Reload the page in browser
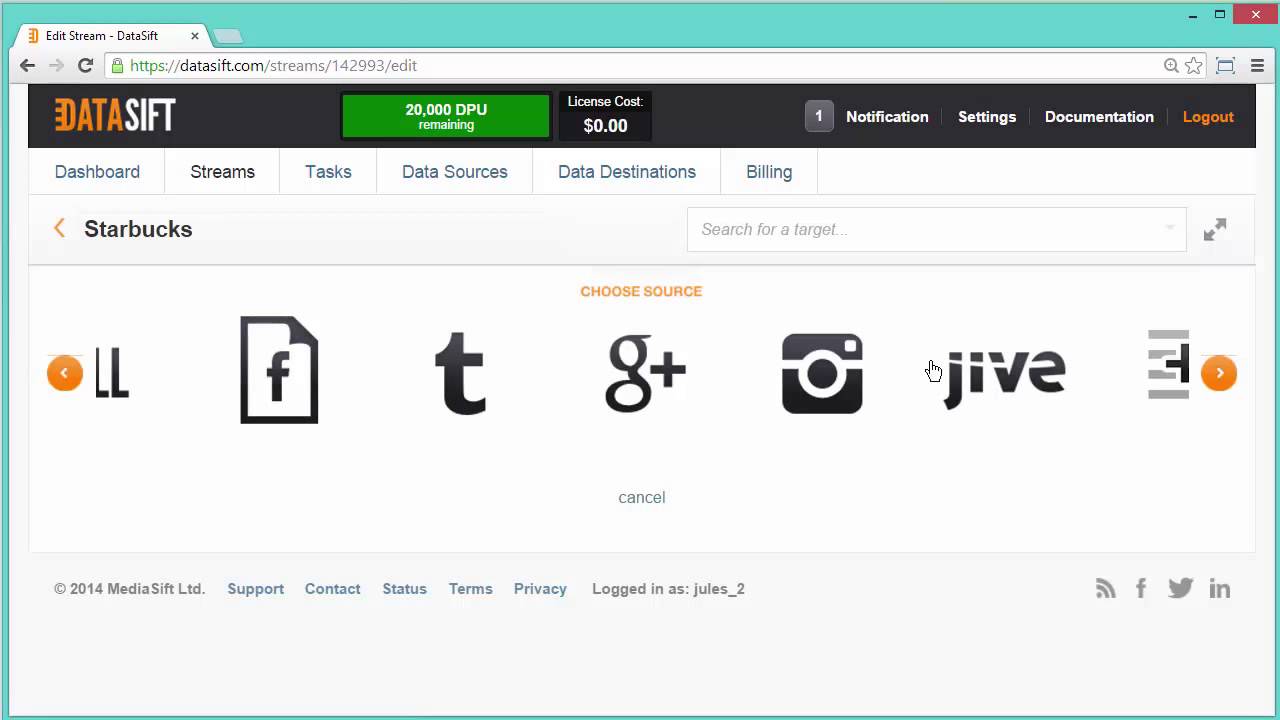This screenshot has width=1280, height=720. pyautogui.click(x=86, y=65)
